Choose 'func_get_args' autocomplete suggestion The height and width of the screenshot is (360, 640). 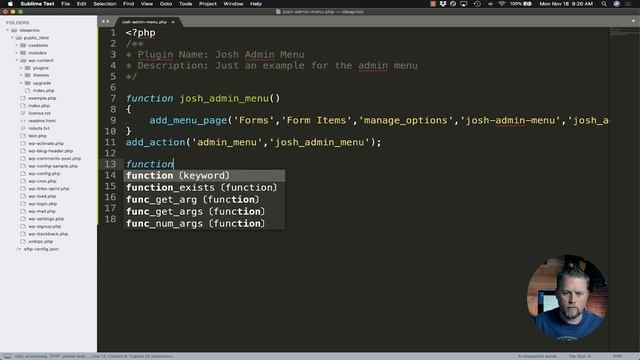click(204, 212)
